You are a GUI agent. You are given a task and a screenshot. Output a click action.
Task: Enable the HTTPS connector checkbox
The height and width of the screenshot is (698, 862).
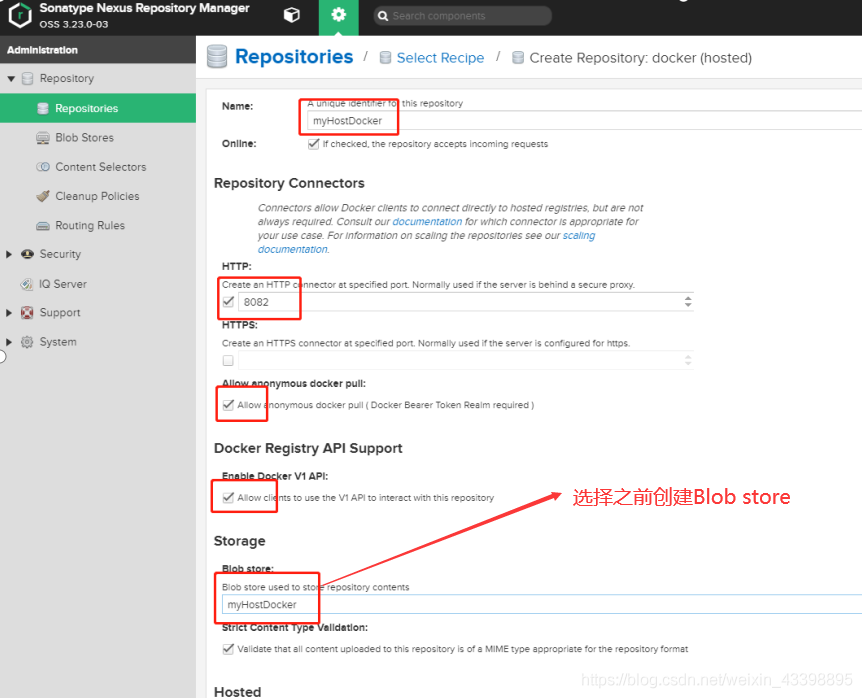coord(228,361)
